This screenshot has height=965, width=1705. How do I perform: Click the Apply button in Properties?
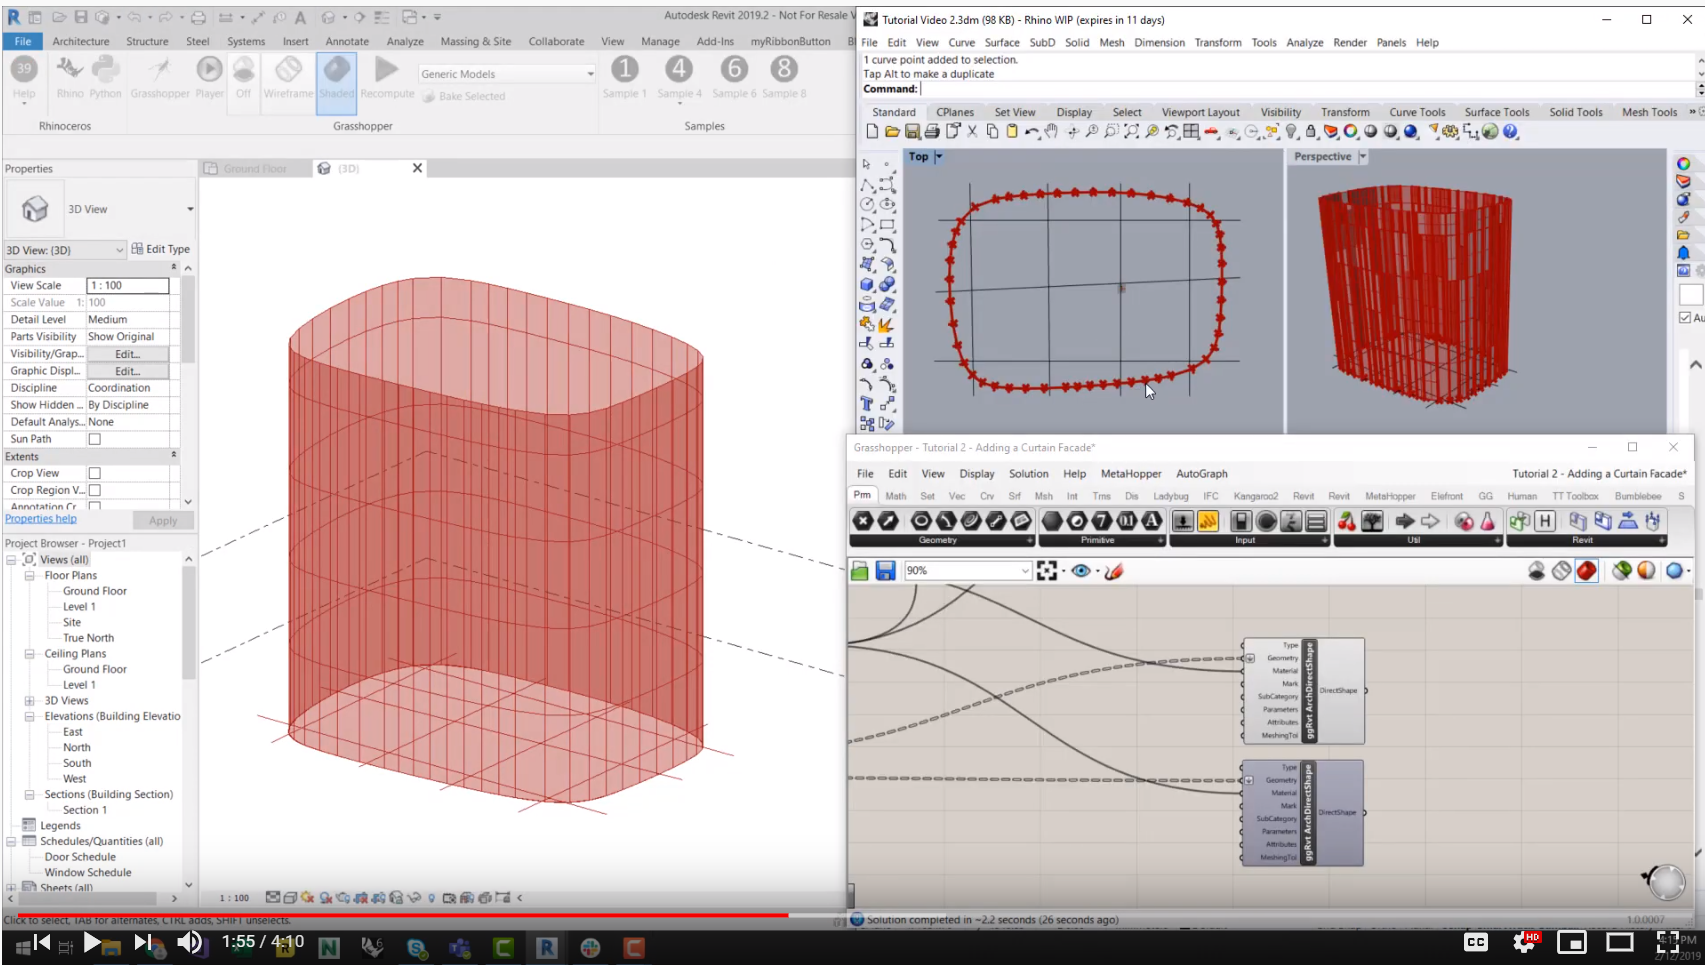[163, 521]
